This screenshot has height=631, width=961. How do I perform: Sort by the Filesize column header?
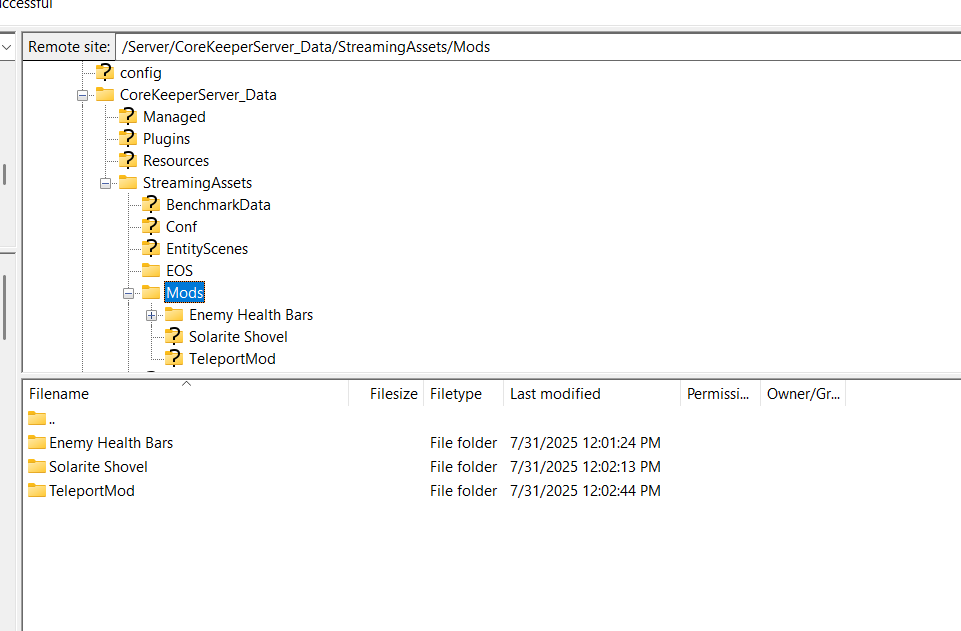pos(386,394)
